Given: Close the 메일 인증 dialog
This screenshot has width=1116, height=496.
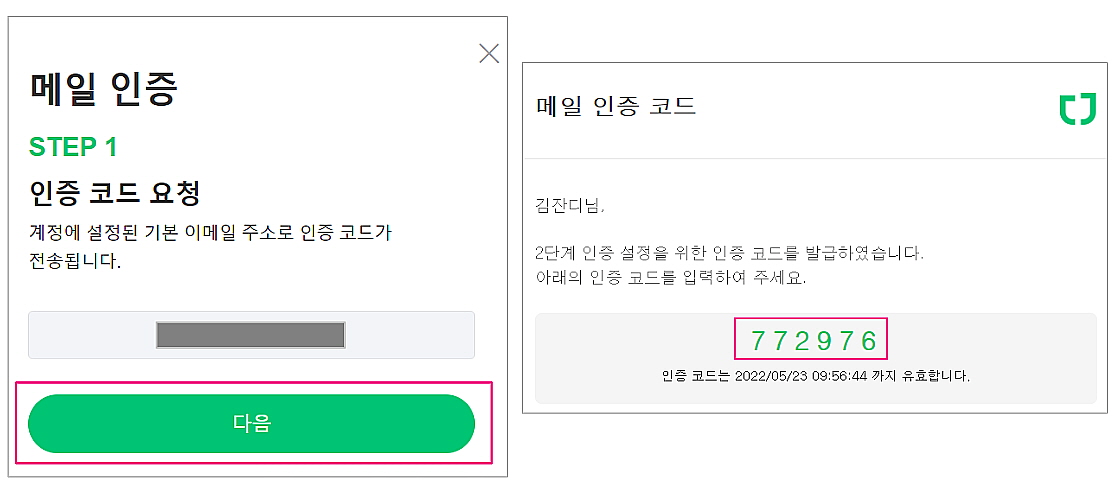Looking at the screenshot, I should coord(489,54).
